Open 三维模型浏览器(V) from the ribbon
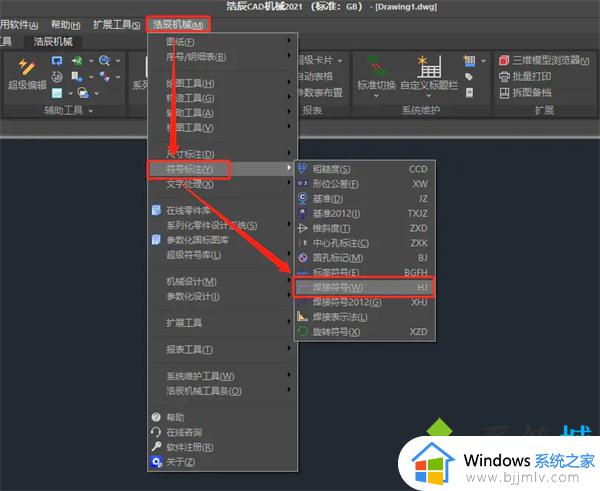The image size is (600, 491). (543, 60)
